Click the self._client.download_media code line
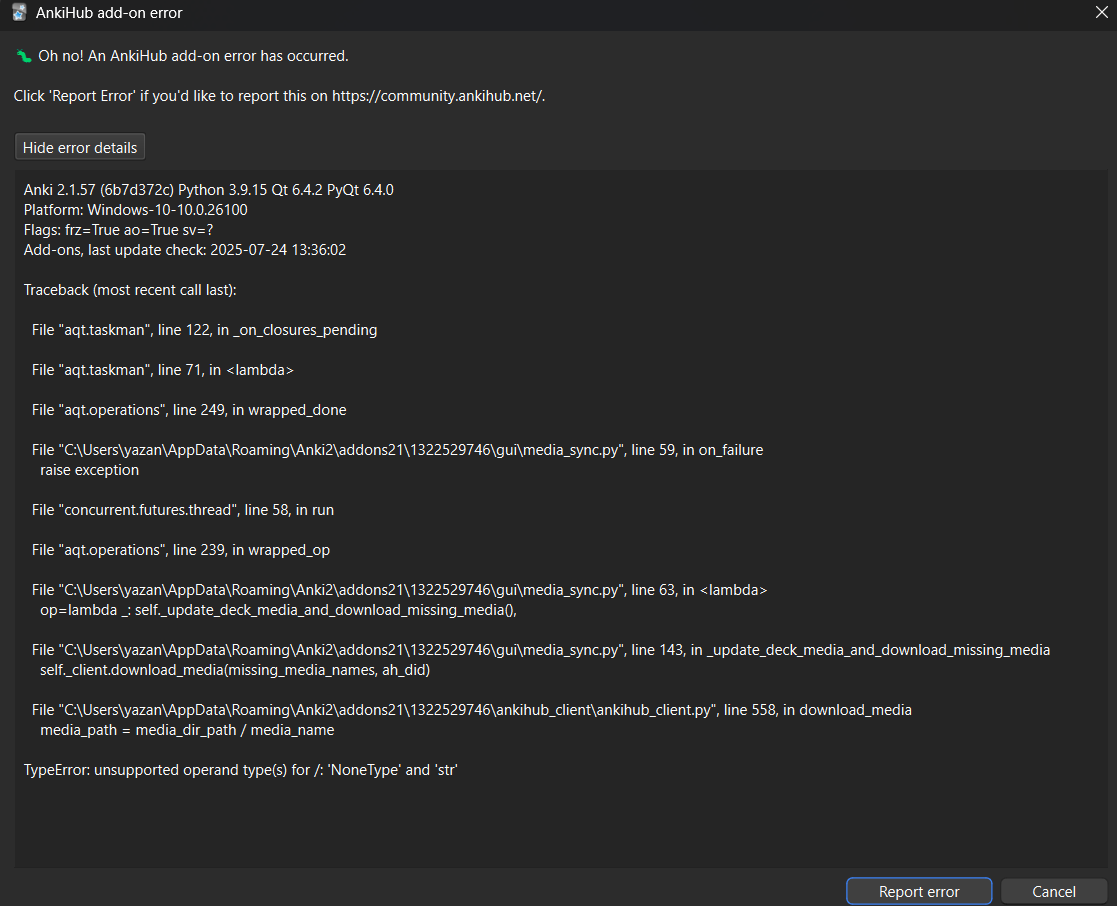Screen dimensions: 1117x906 coord(235,670)
